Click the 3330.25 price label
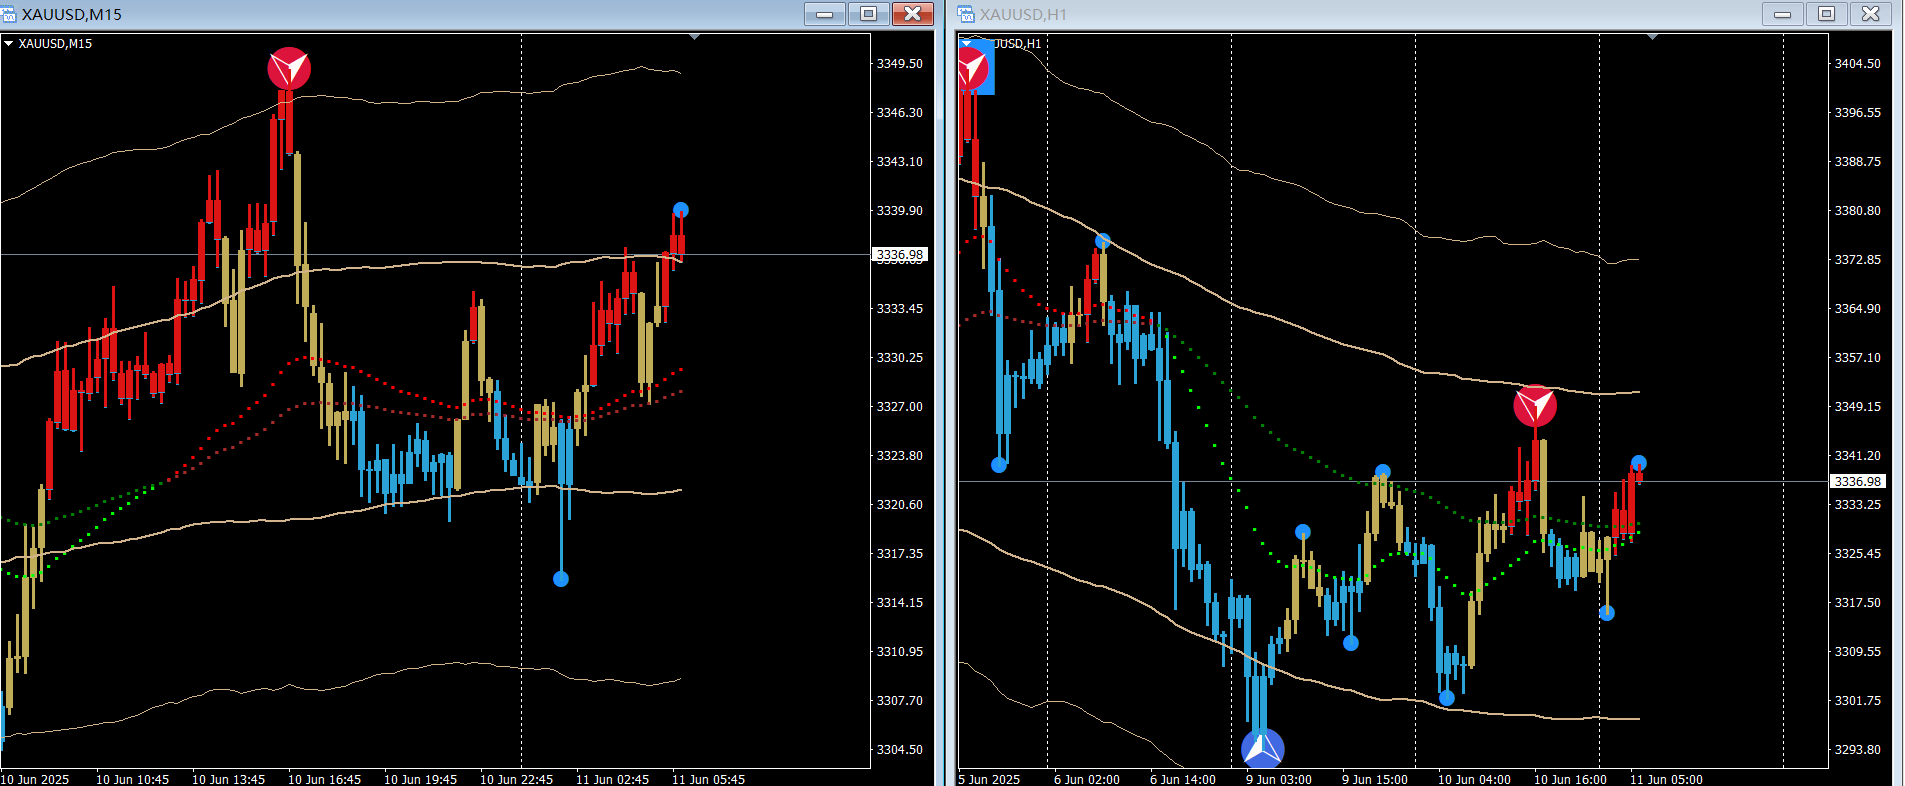1905x786 pixels. pyautogui.click(x=900, y=357)
